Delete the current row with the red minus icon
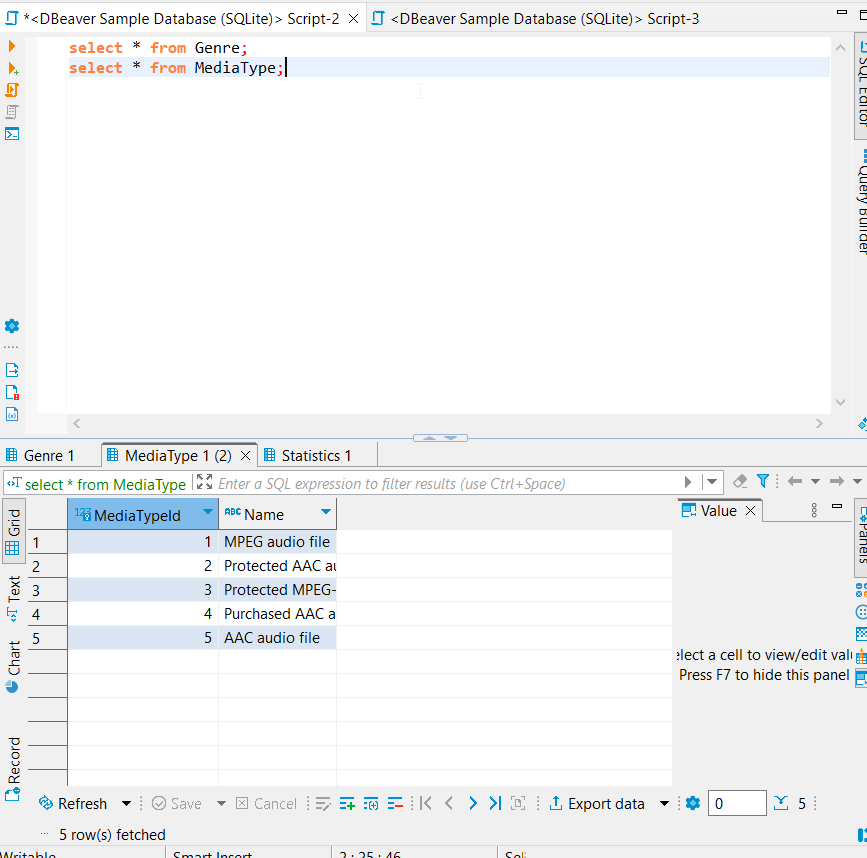The width and height of the screenshot is (867, 858). click(x=395, y=803)
